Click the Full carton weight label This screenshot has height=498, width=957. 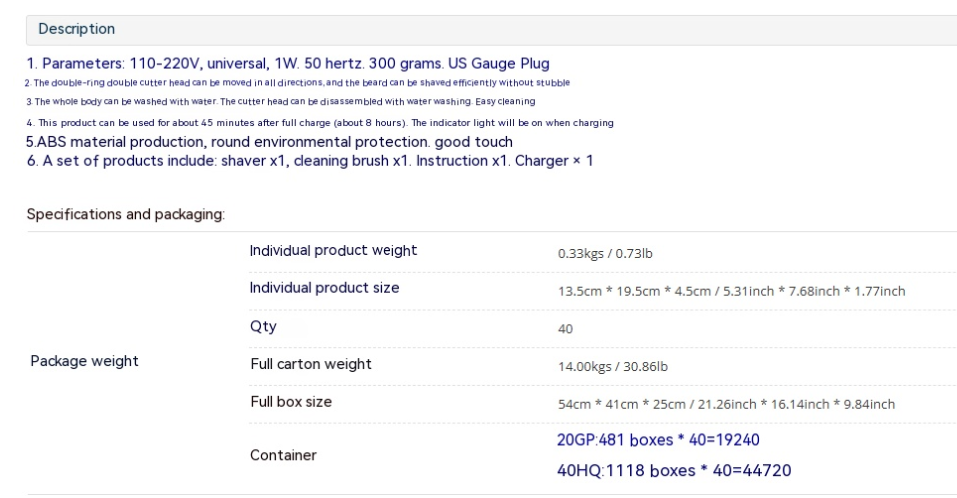click(x=310, y=364)
